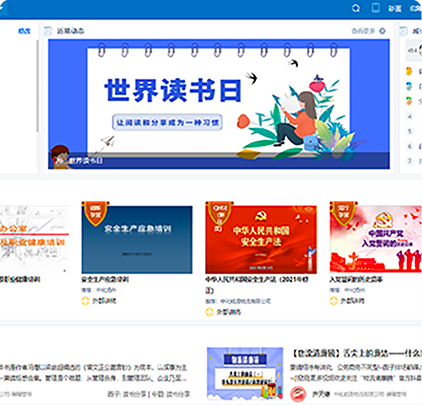Select the 近期动态 section title

click(70, 31)
